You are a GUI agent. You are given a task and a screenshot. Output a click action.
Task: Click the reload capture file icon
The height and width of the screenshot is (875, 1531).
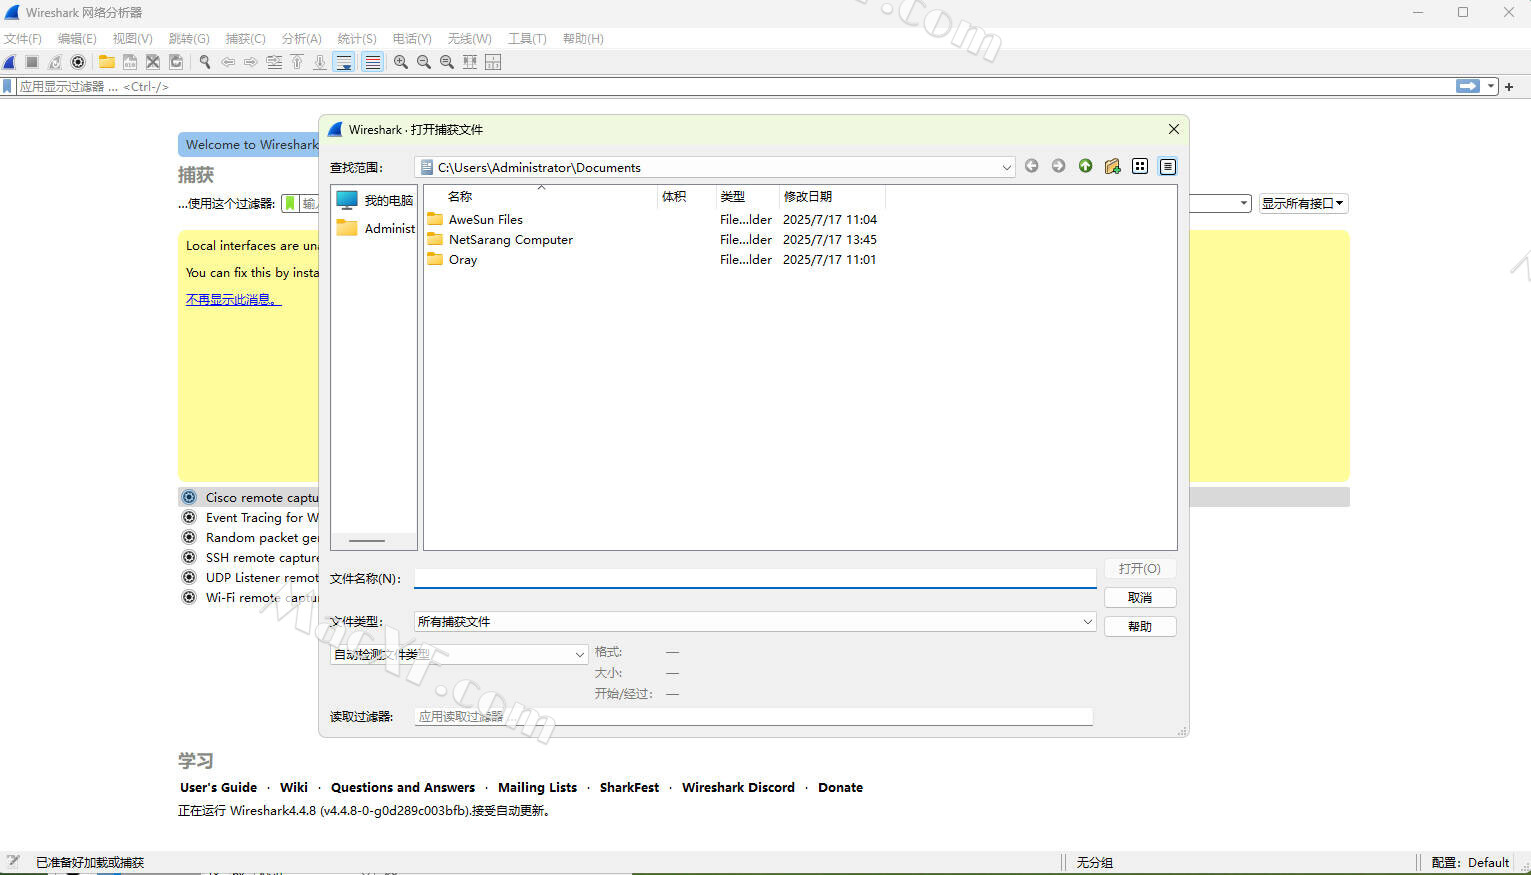coord(176,62)
